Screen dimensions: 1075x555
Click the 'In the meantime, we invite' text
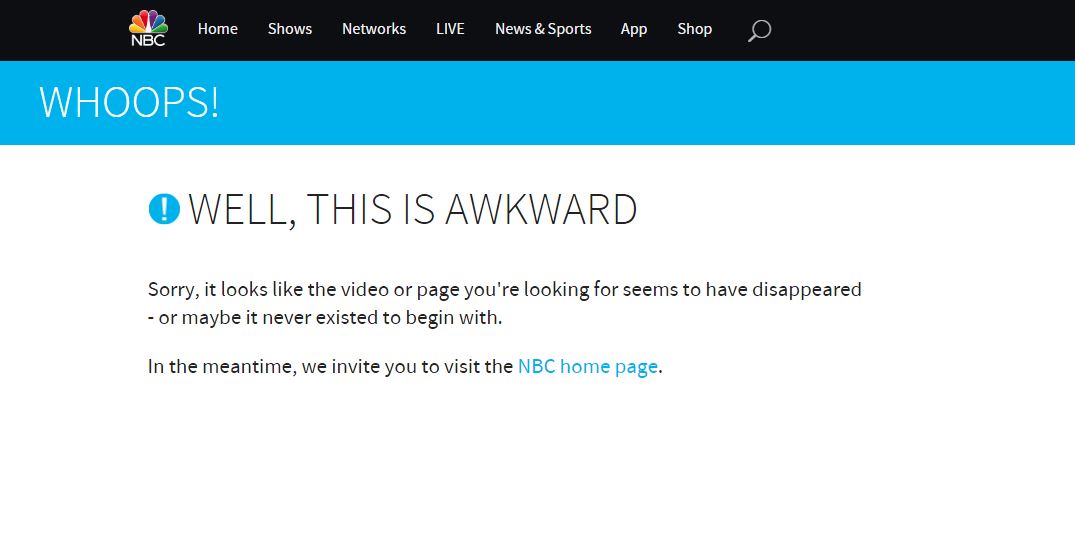point(330,366)
